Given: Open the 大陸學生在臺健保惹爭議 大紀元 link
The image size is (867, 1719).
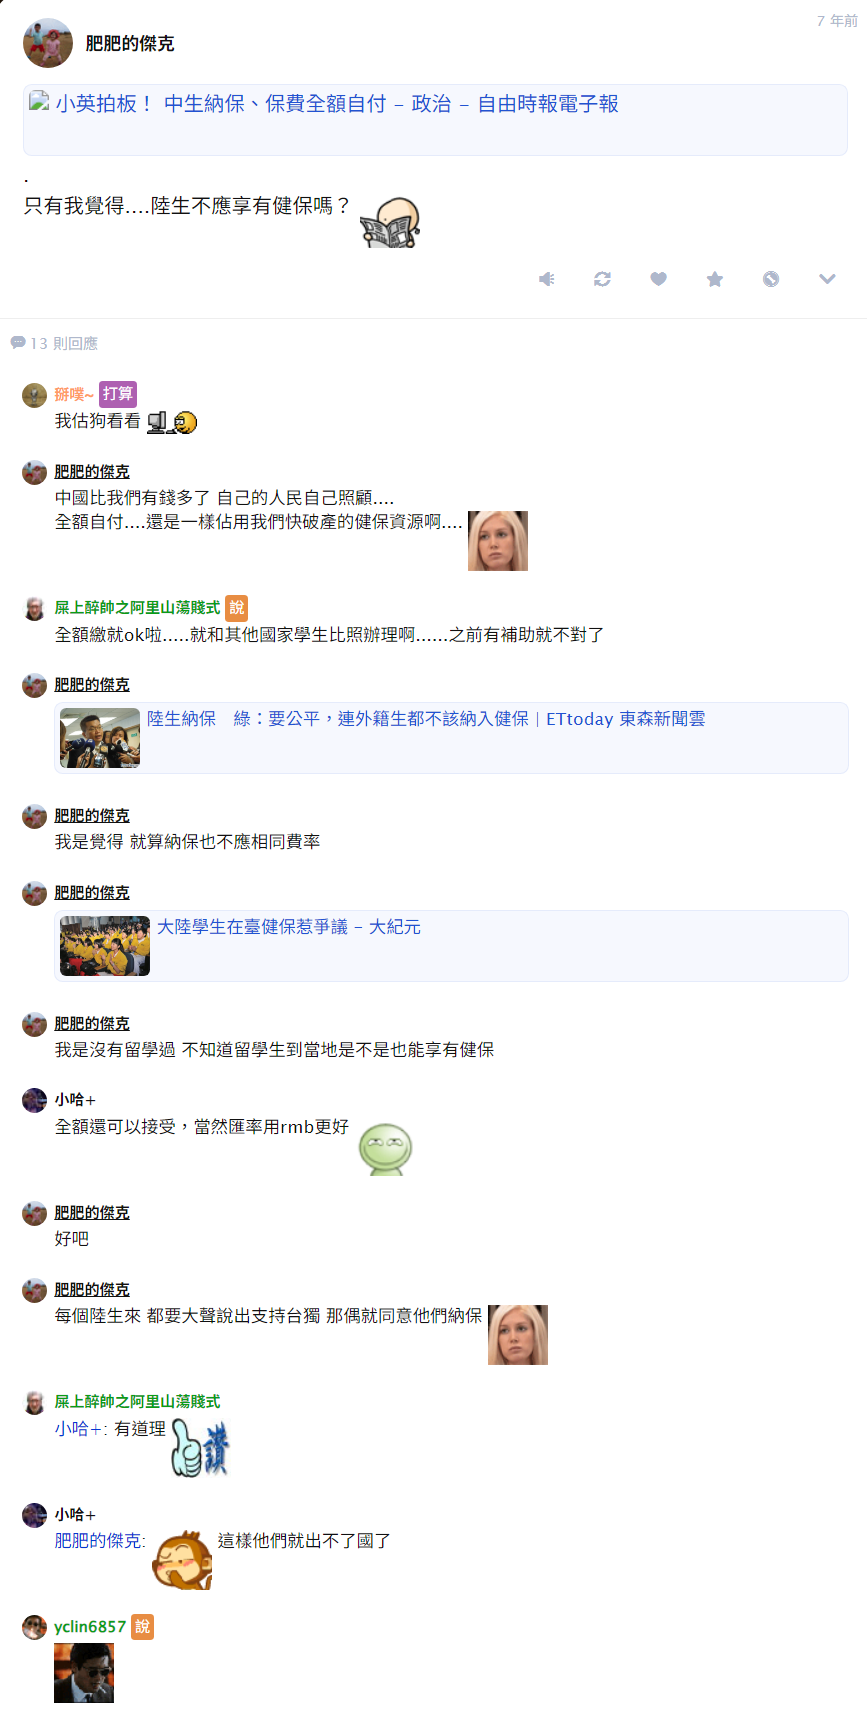Looking at the screenshot, I should click(x=289, y=927).
